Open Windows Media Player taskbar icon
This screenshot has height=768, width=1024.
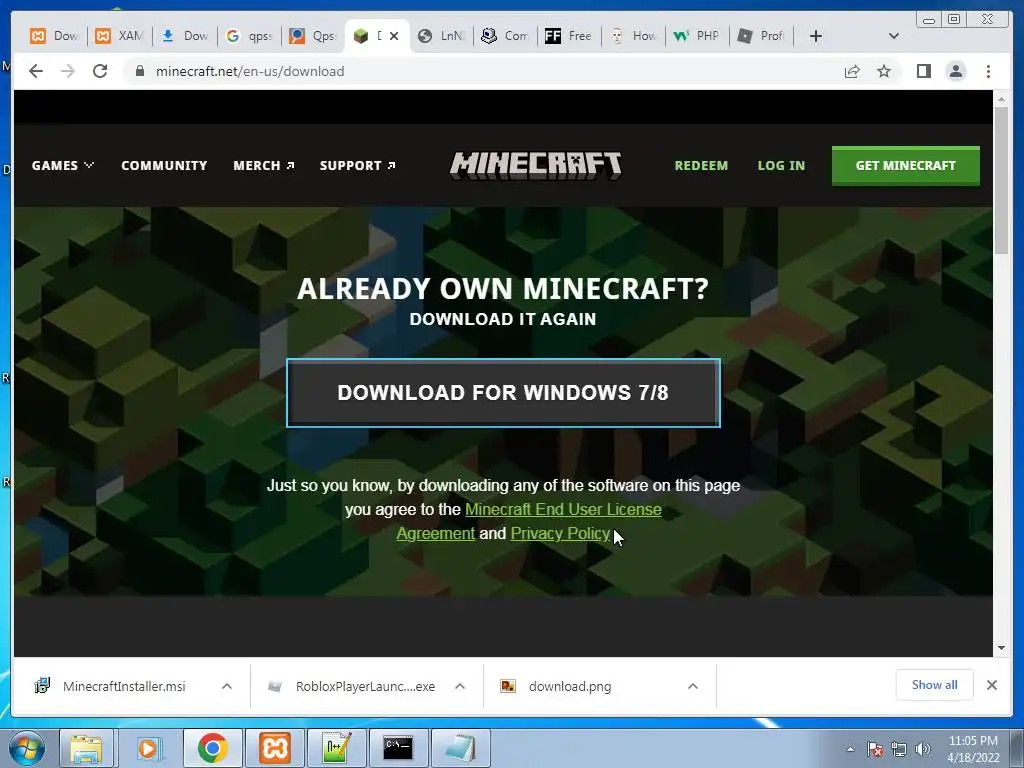tap(149, 748)
